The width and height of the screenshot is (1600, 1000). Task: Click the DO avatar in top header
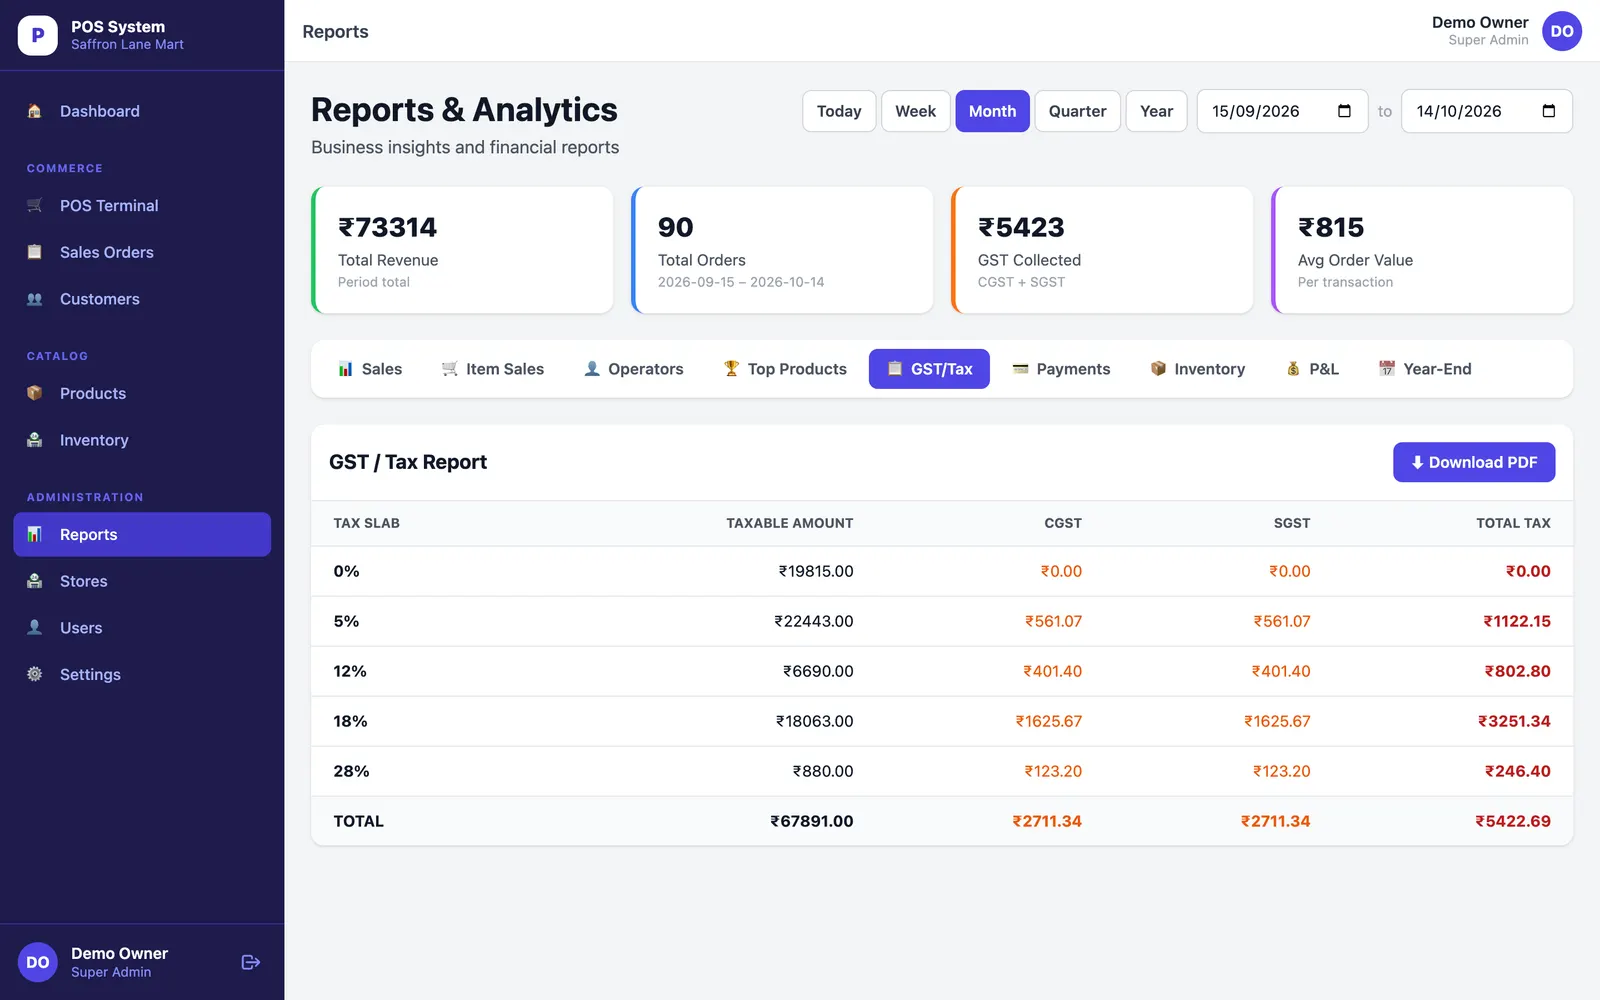pos(1562,31)
